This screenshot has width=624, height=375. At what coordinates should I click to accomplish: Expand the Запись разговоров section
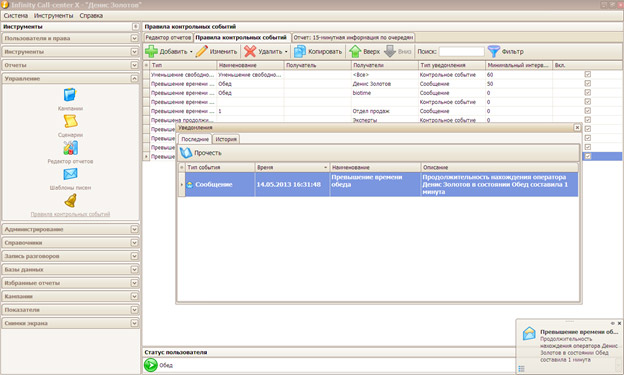(134, 256)
